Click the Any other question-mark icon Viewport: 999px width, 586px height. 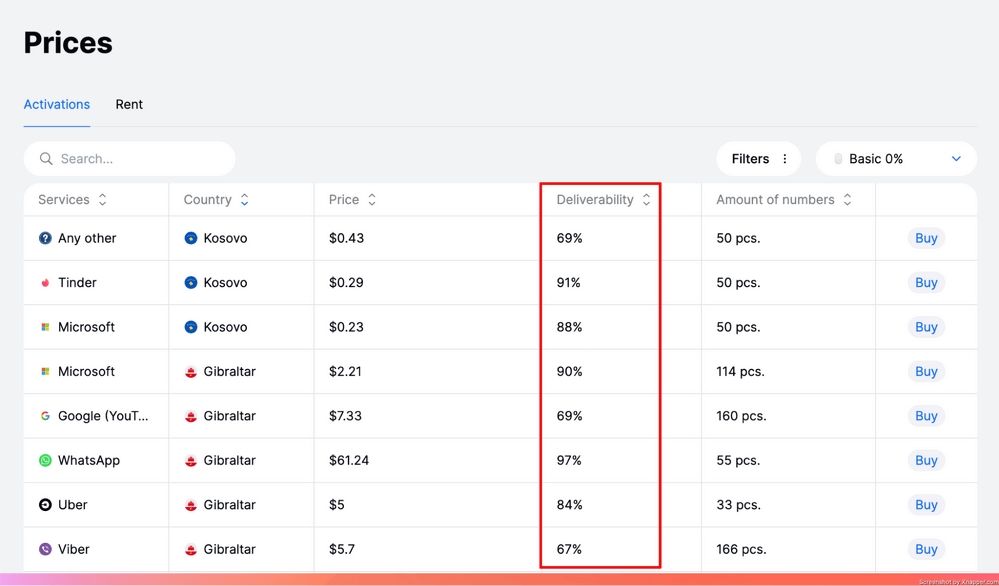coord(45,238)
